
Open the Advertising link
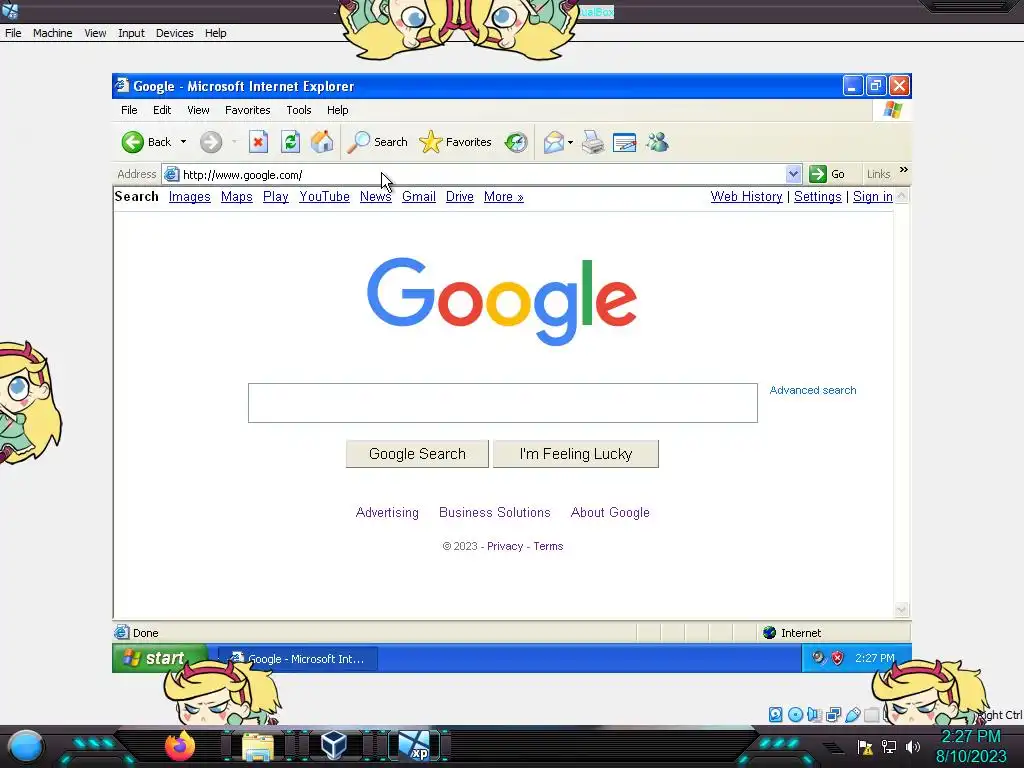(x=387, y=513)
